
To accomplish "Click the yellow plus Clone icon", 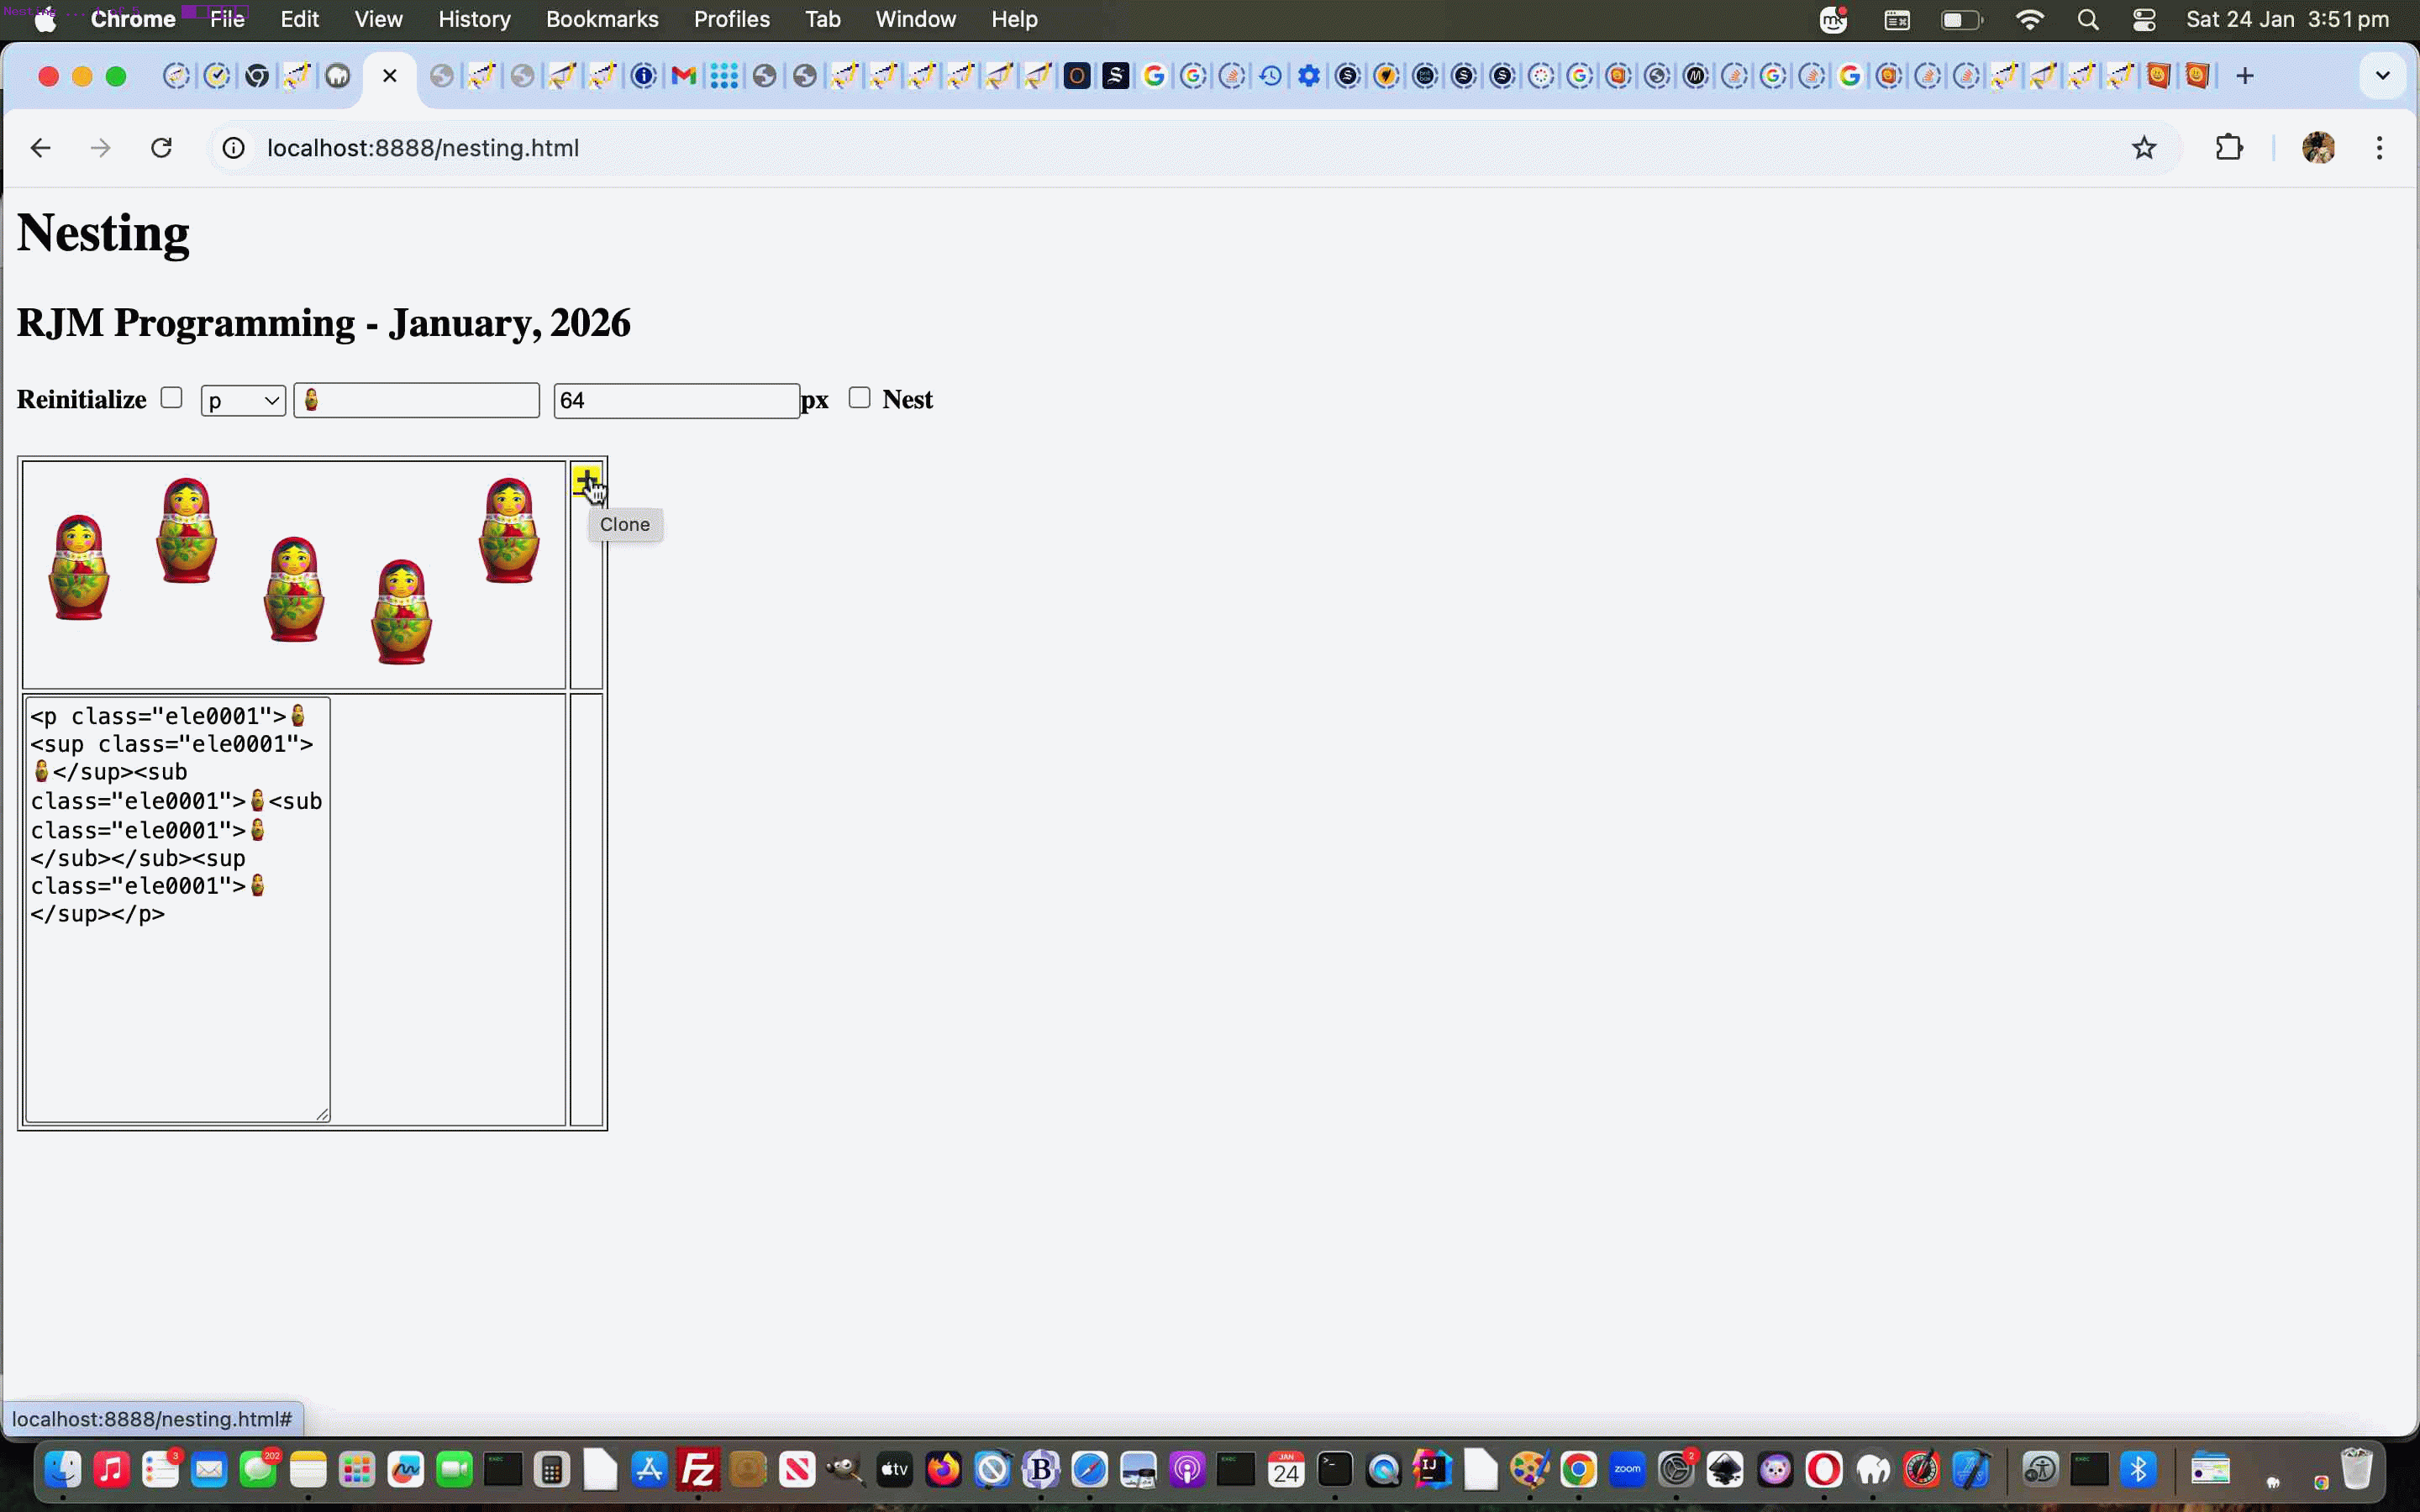I will click(585, 480).
